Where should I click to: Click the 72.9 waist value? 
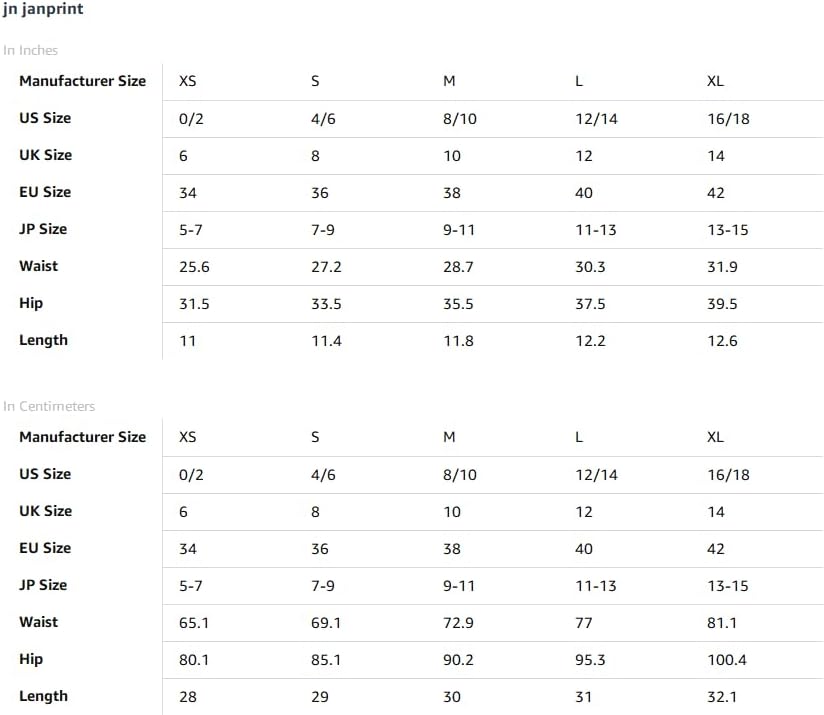point(458,623)
